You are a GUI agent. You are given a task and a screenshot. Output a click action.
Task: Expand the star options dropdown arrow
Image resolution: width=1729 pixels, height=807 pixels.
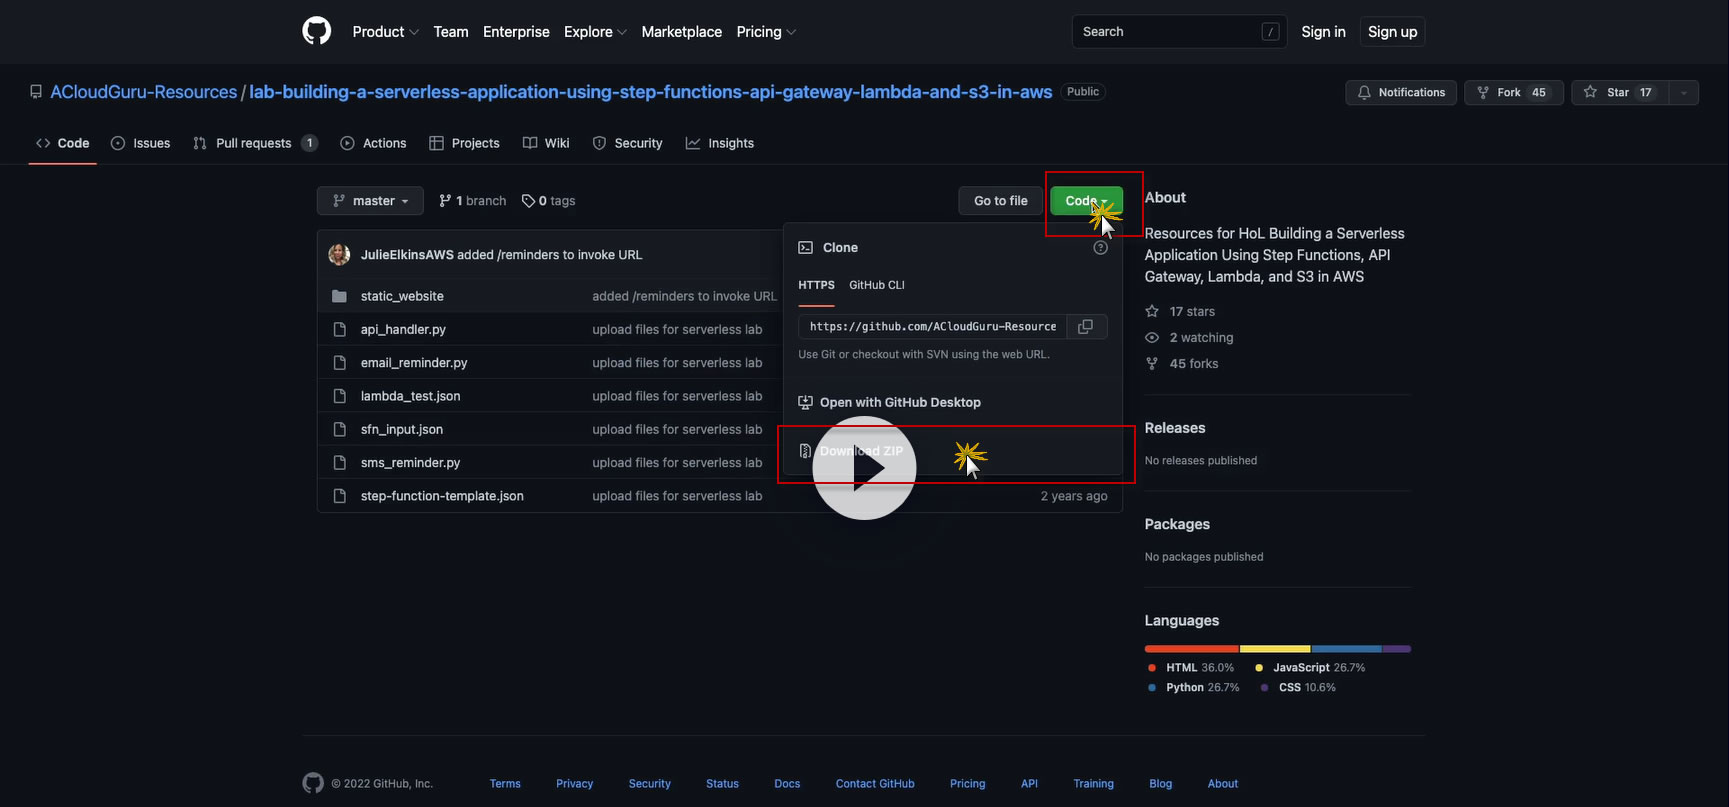(1684, 92)
